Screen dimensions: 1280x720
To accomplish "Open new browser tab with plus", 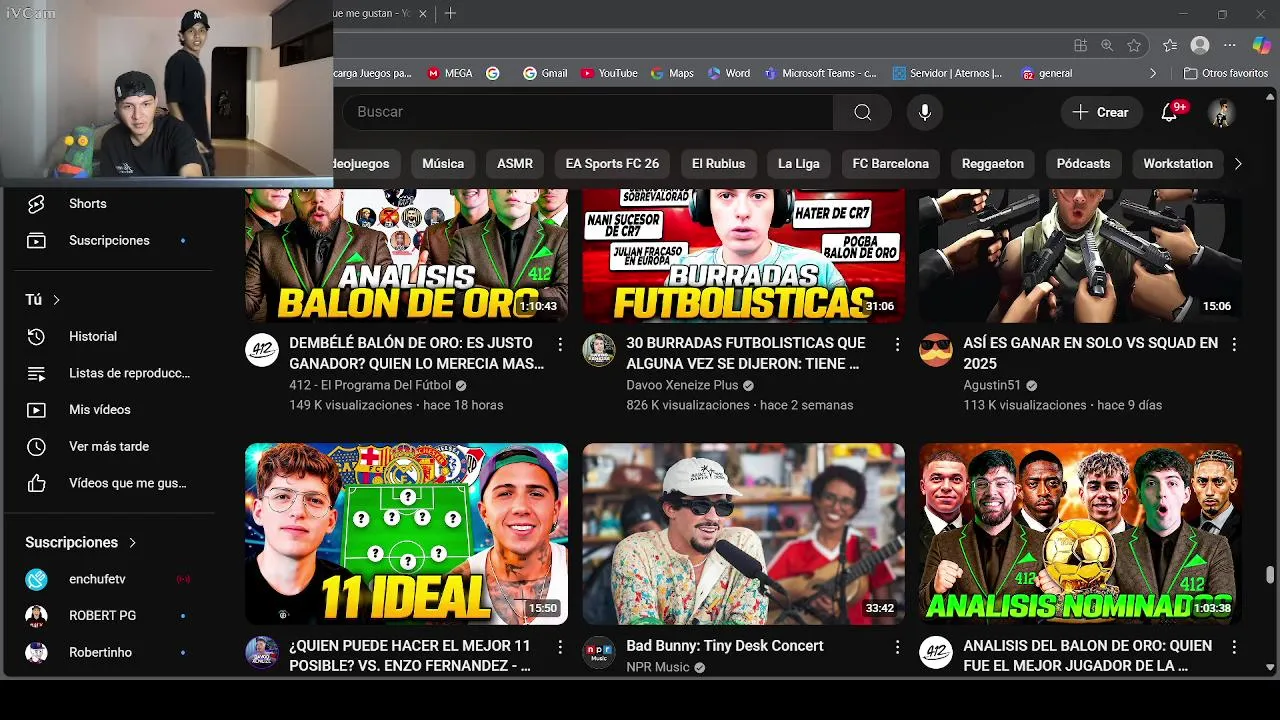I will (451, 13).
